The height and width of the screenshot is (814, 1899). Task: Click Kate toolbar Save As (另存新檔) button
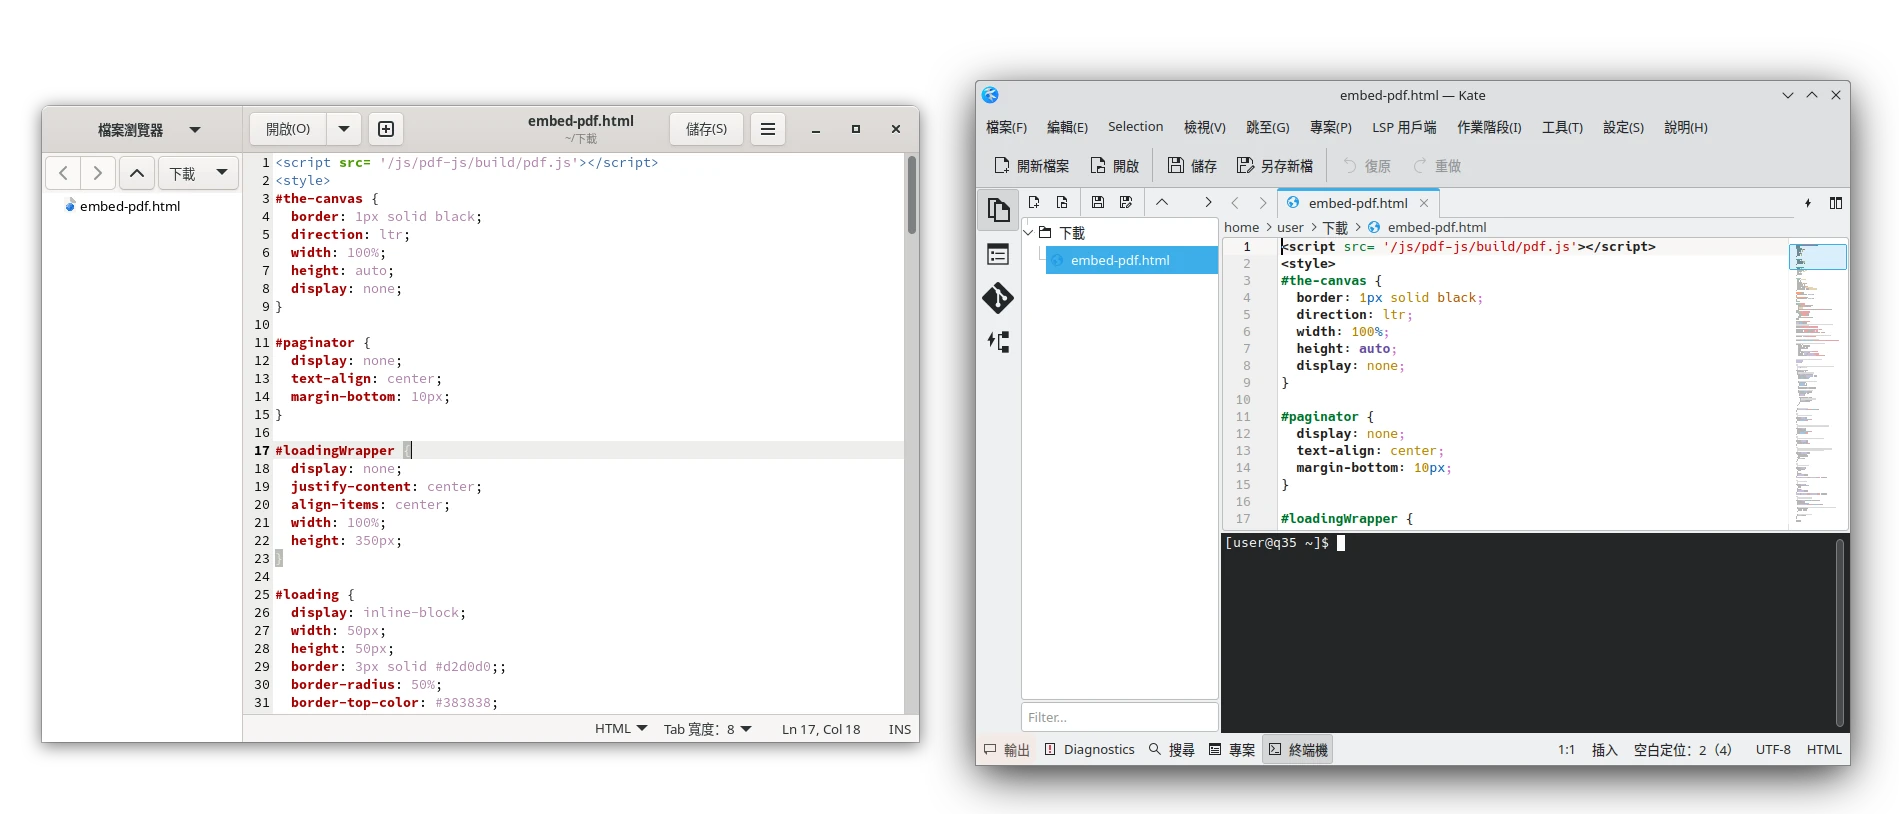click(x=1275, y=166)
